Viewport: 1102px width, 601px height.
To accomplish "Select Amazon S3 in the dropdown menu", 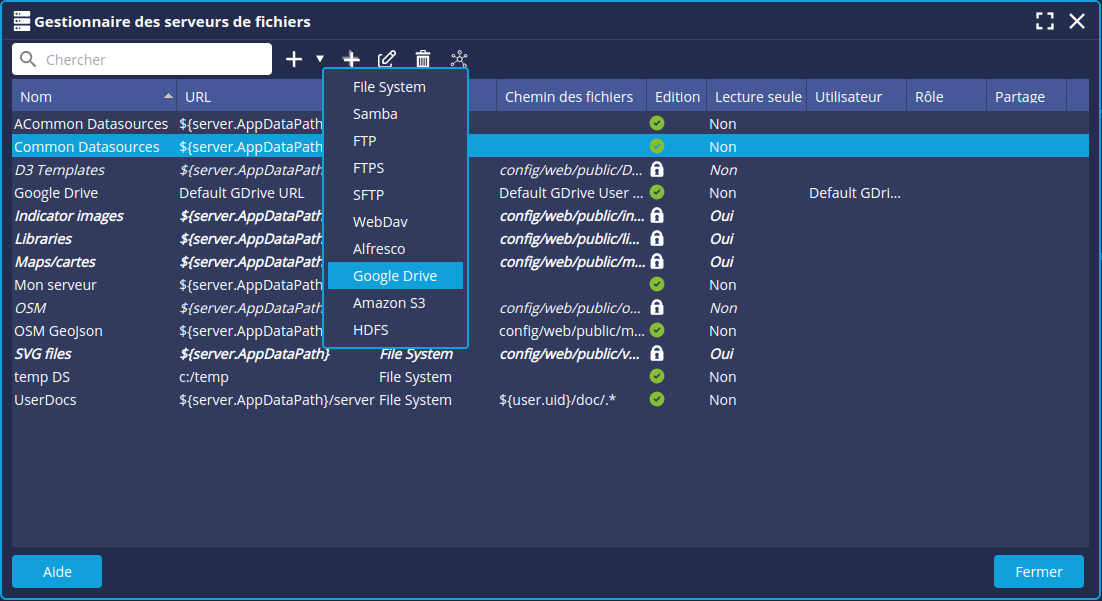I will tap(389, 303).
